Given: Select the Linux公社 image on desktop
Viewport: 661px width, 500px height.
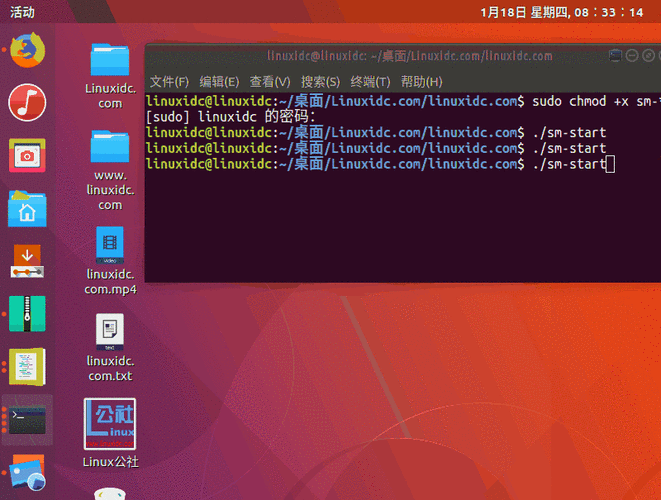Looking at the screenshot, I should (x=110, y=433).
